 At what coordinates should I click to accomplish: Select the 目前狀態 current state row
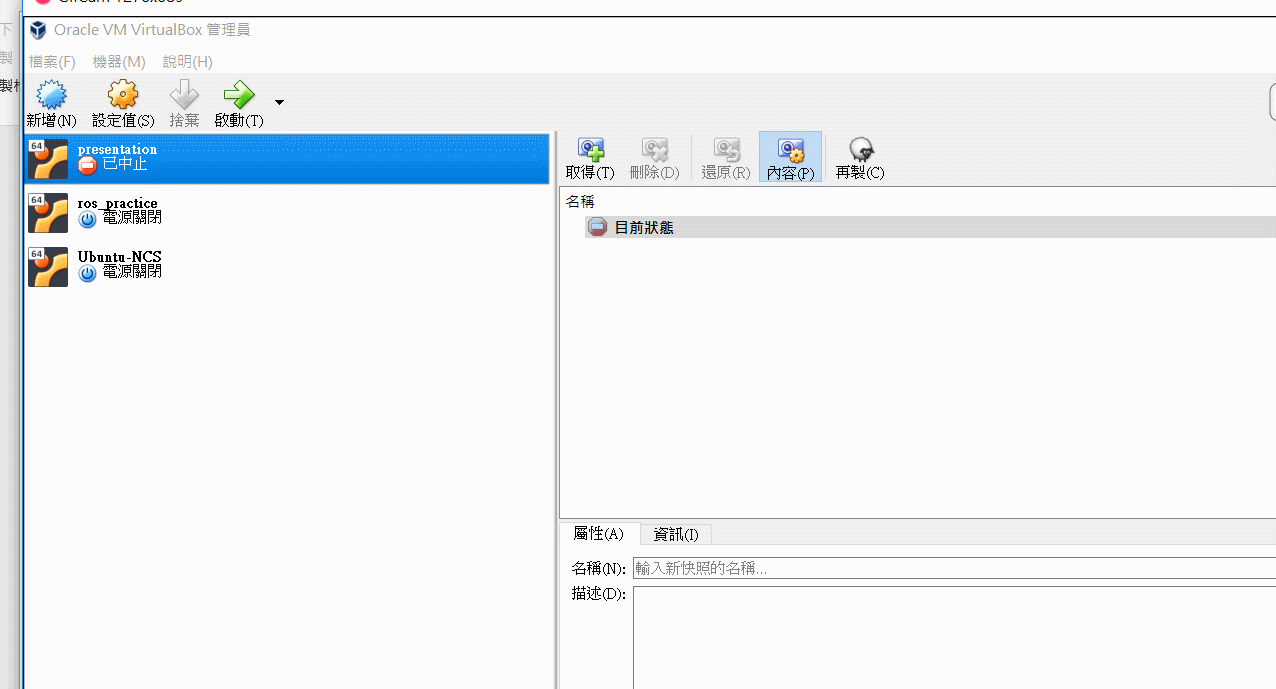coord(930,227)
